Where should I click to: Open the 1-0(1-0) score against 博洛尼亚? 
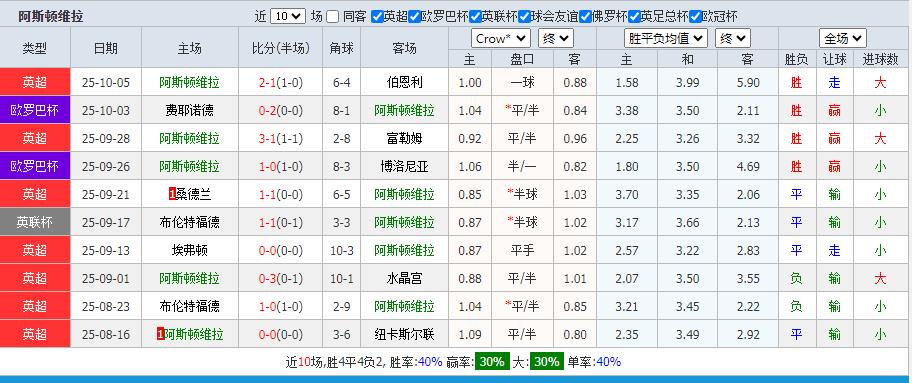pyautogui.click(x=281, y=166)
